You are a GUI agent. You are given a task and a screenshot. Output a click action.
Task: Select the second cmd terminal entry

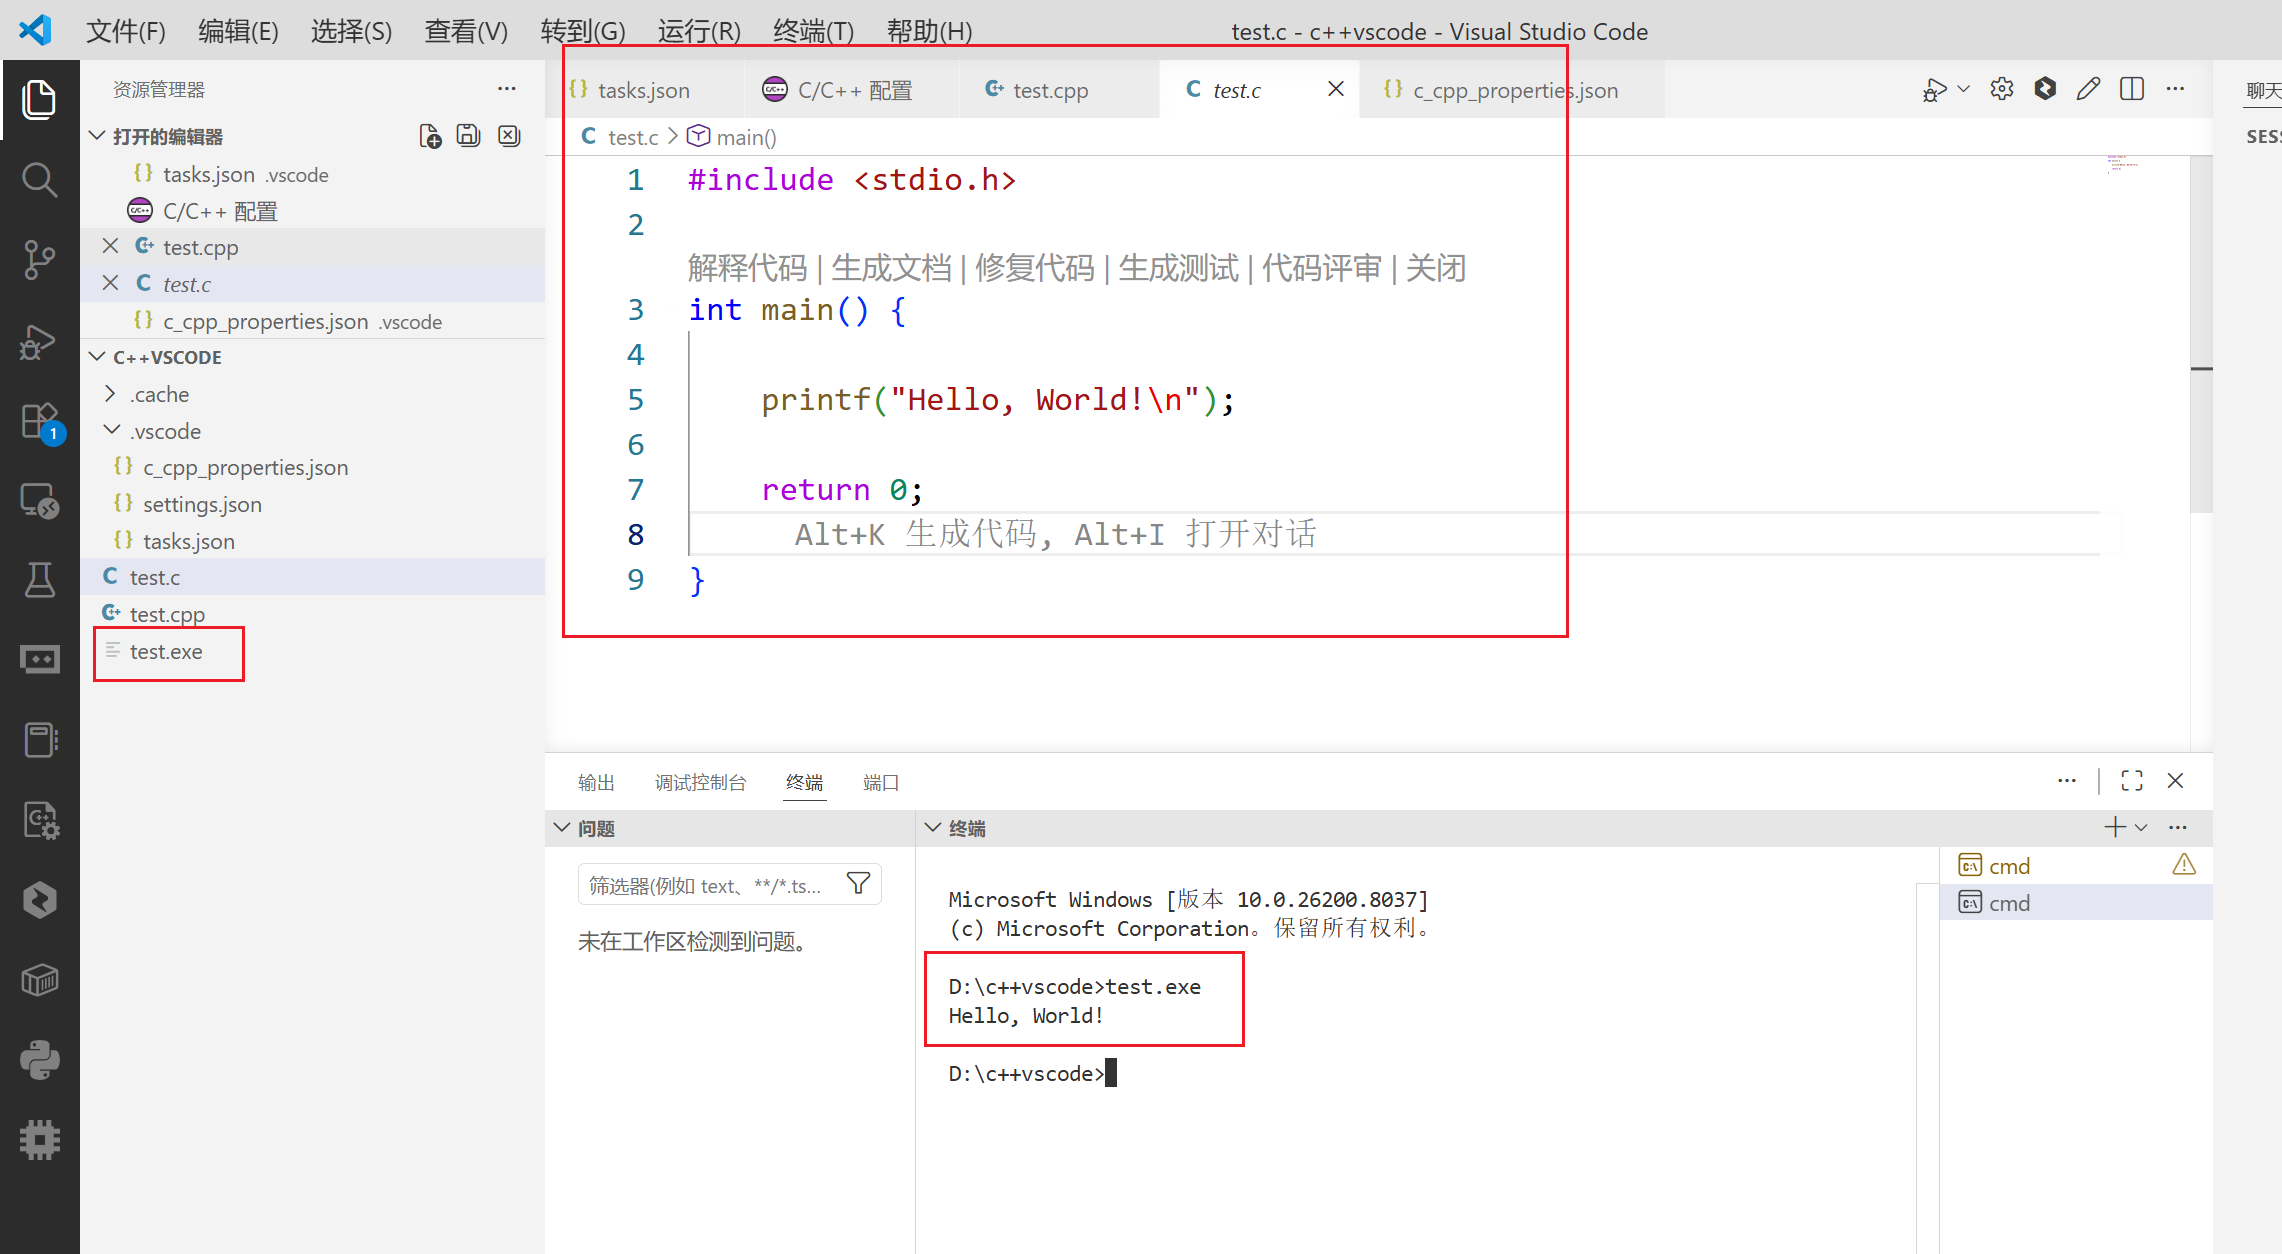tap(2075, 903)
